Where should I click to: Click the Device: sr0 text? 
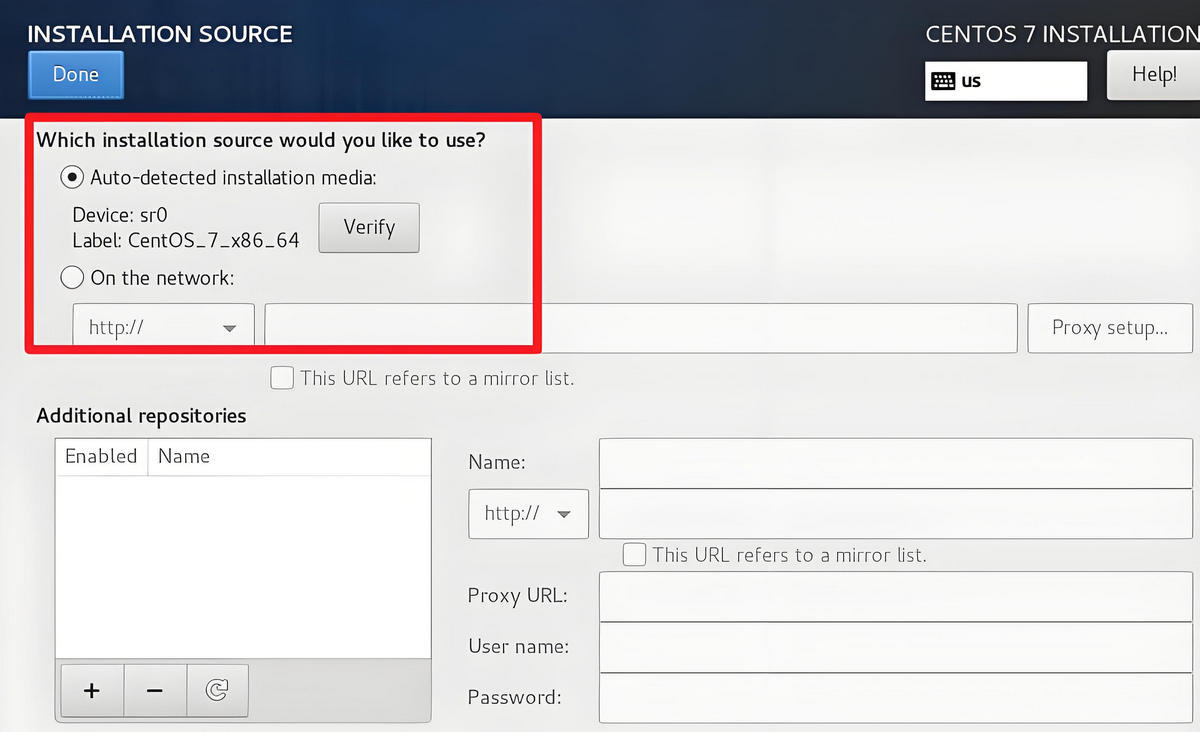121,215
